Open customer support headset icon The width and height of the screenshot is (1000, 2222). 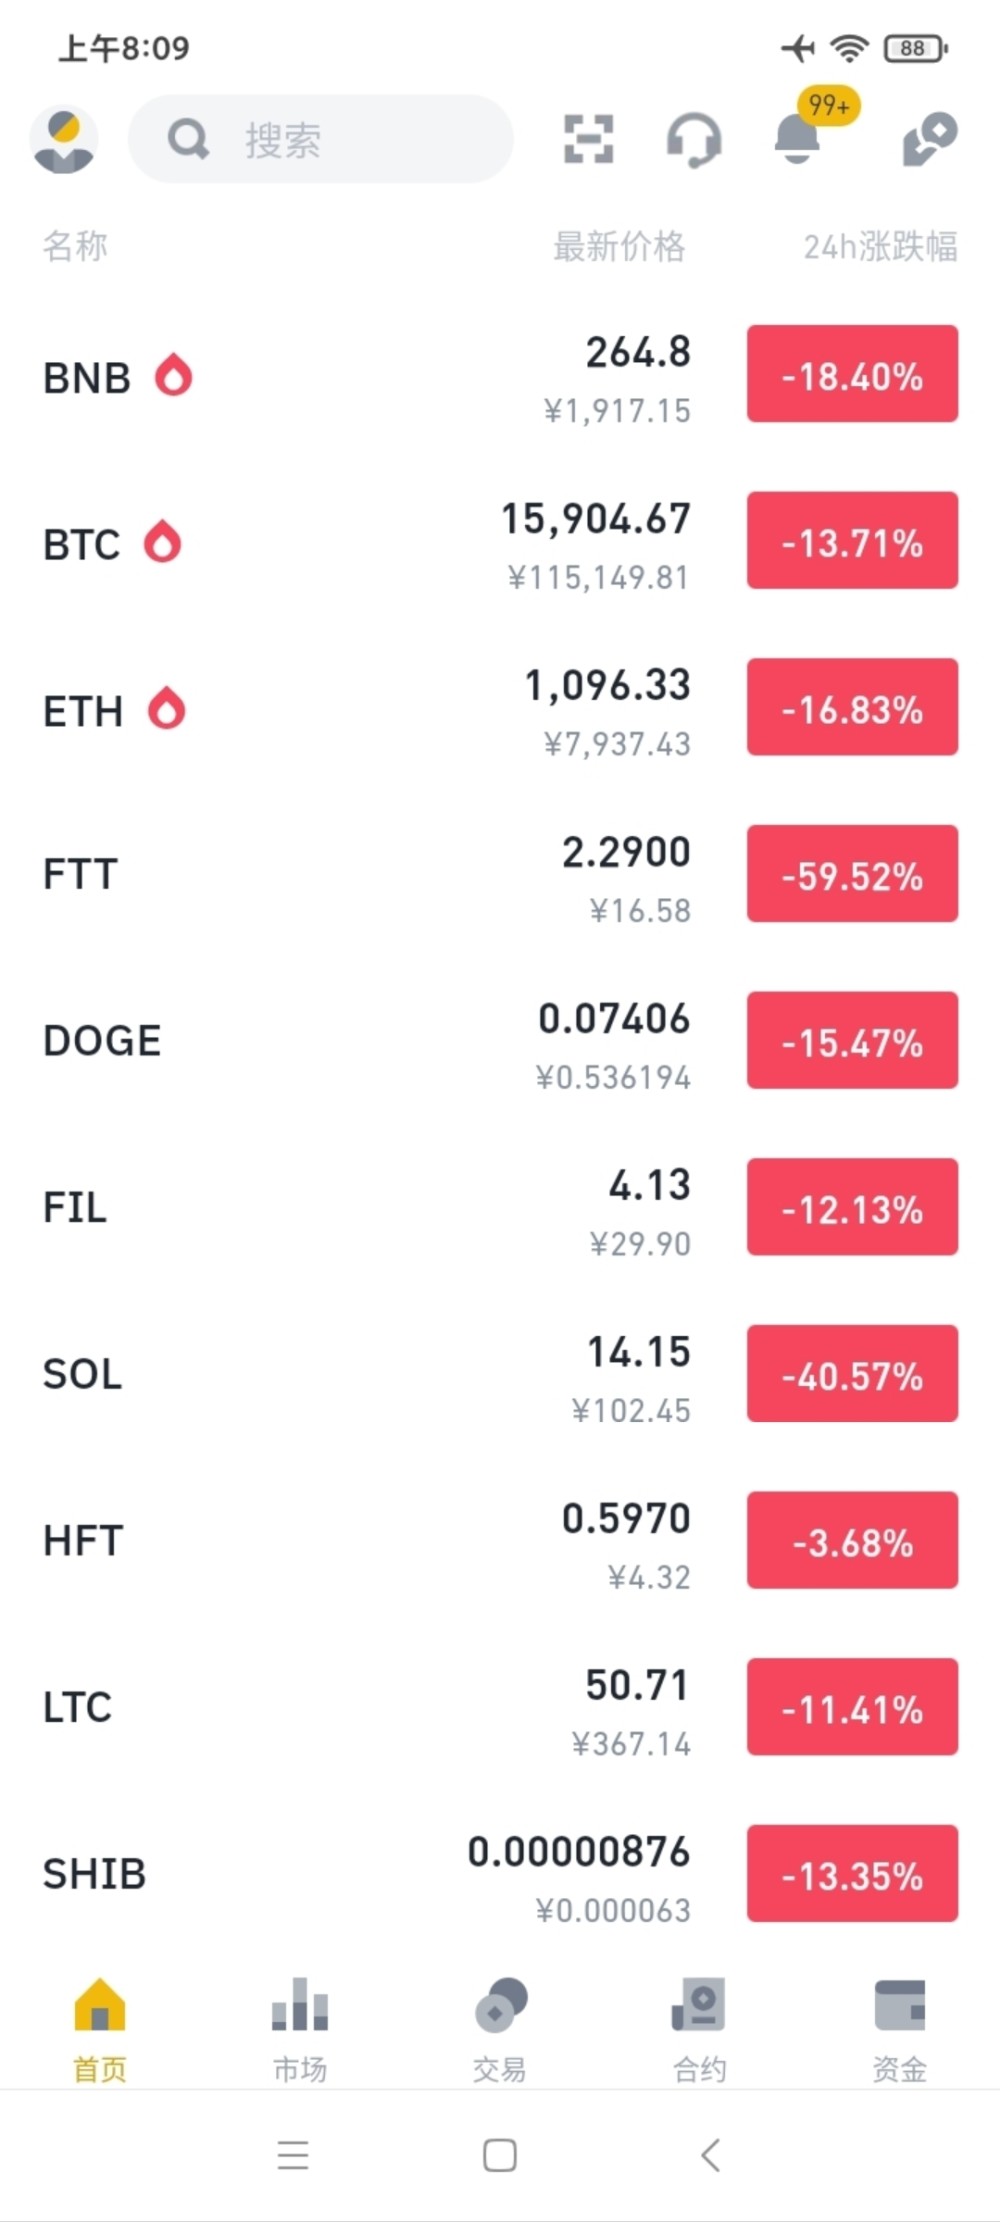(694, 140)
